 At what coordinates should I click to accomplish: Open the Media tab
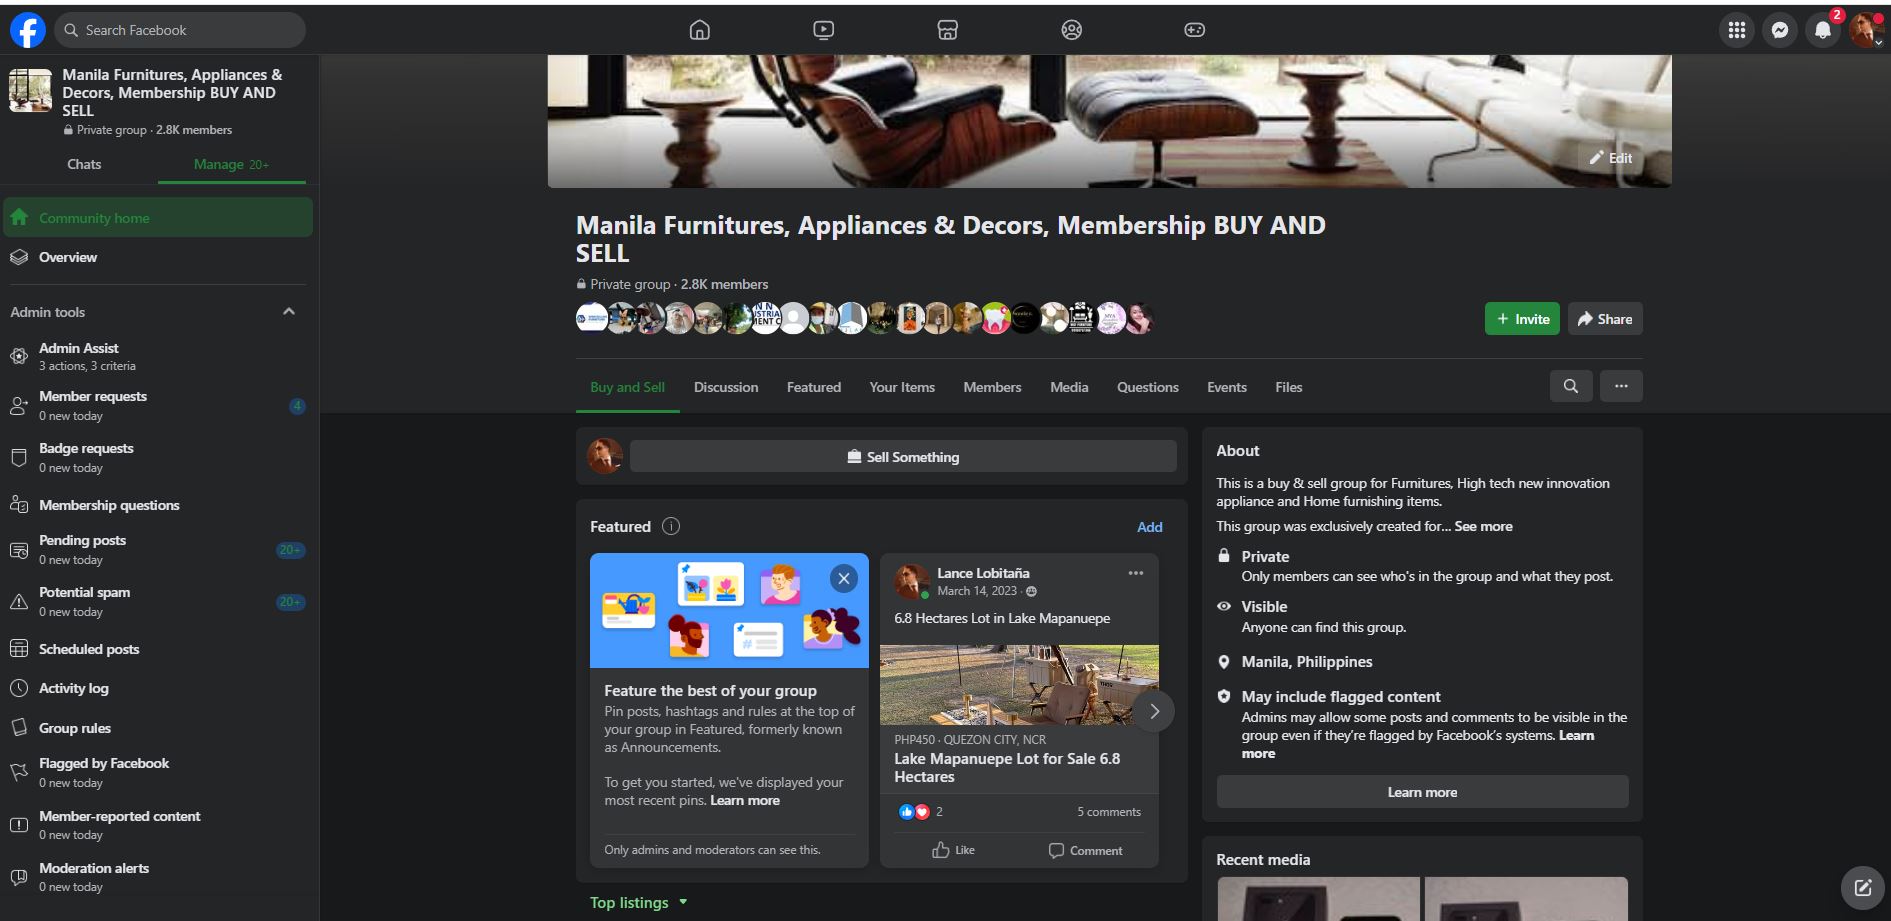(x=1069, y=387)
